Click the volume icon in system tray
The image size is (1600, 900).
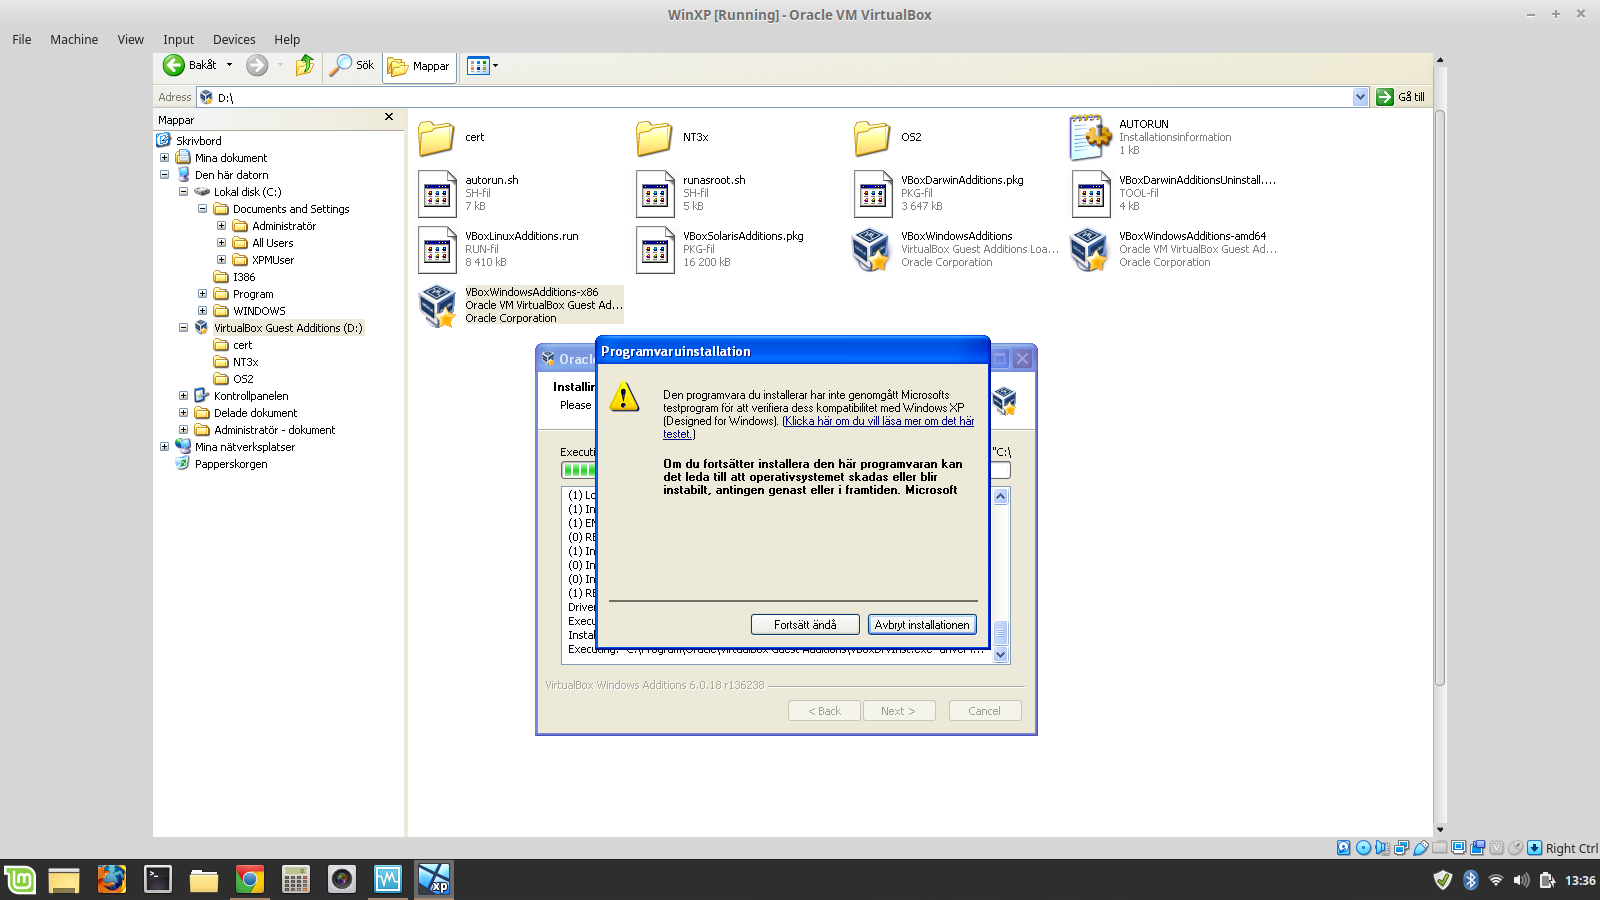point(1521,880)
